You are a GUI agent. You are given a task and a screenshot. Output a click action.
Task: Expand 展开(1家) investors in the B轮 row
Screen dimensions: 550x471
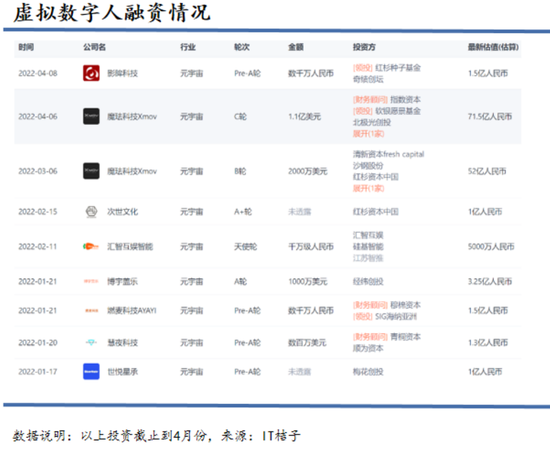pos(368,188)
